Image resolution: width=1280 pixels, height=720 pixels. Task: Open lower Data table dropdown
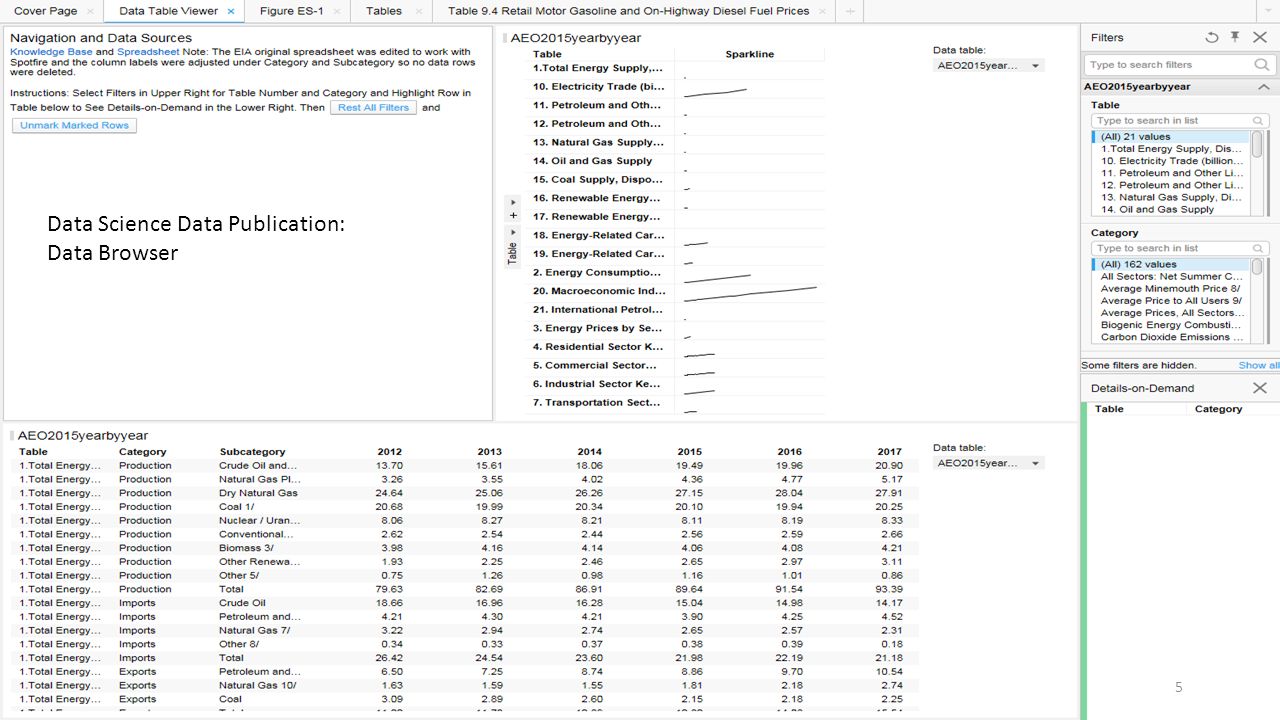point(988,463)
